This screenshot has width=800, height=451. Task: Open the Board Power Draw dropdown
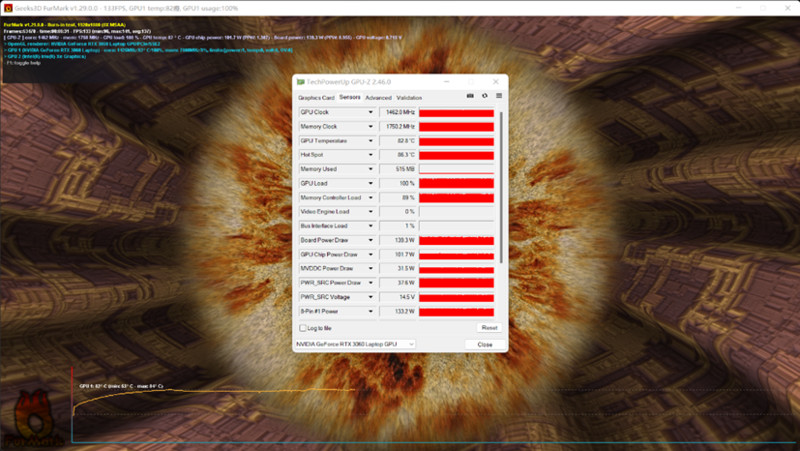[x=370, y=240]
